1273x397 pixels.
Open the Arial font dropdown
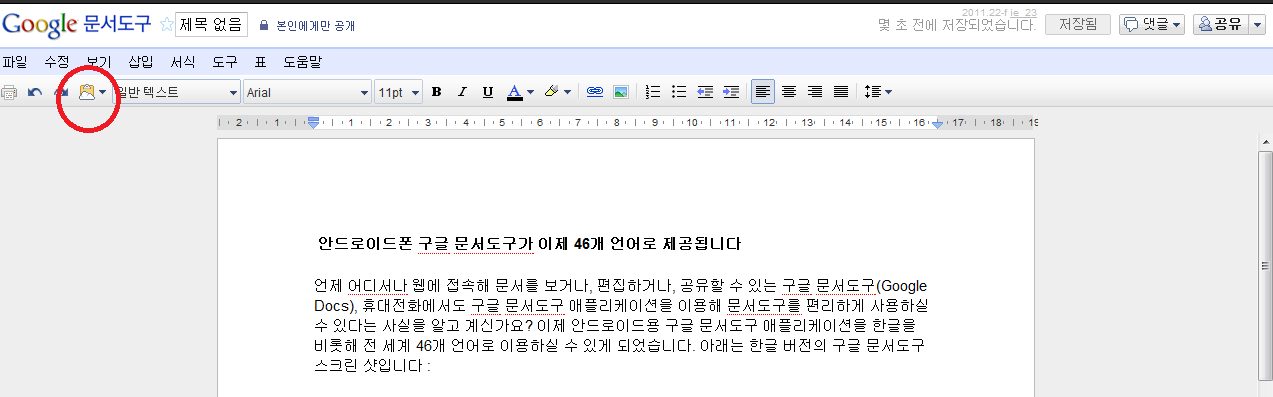tap(307, 92)
